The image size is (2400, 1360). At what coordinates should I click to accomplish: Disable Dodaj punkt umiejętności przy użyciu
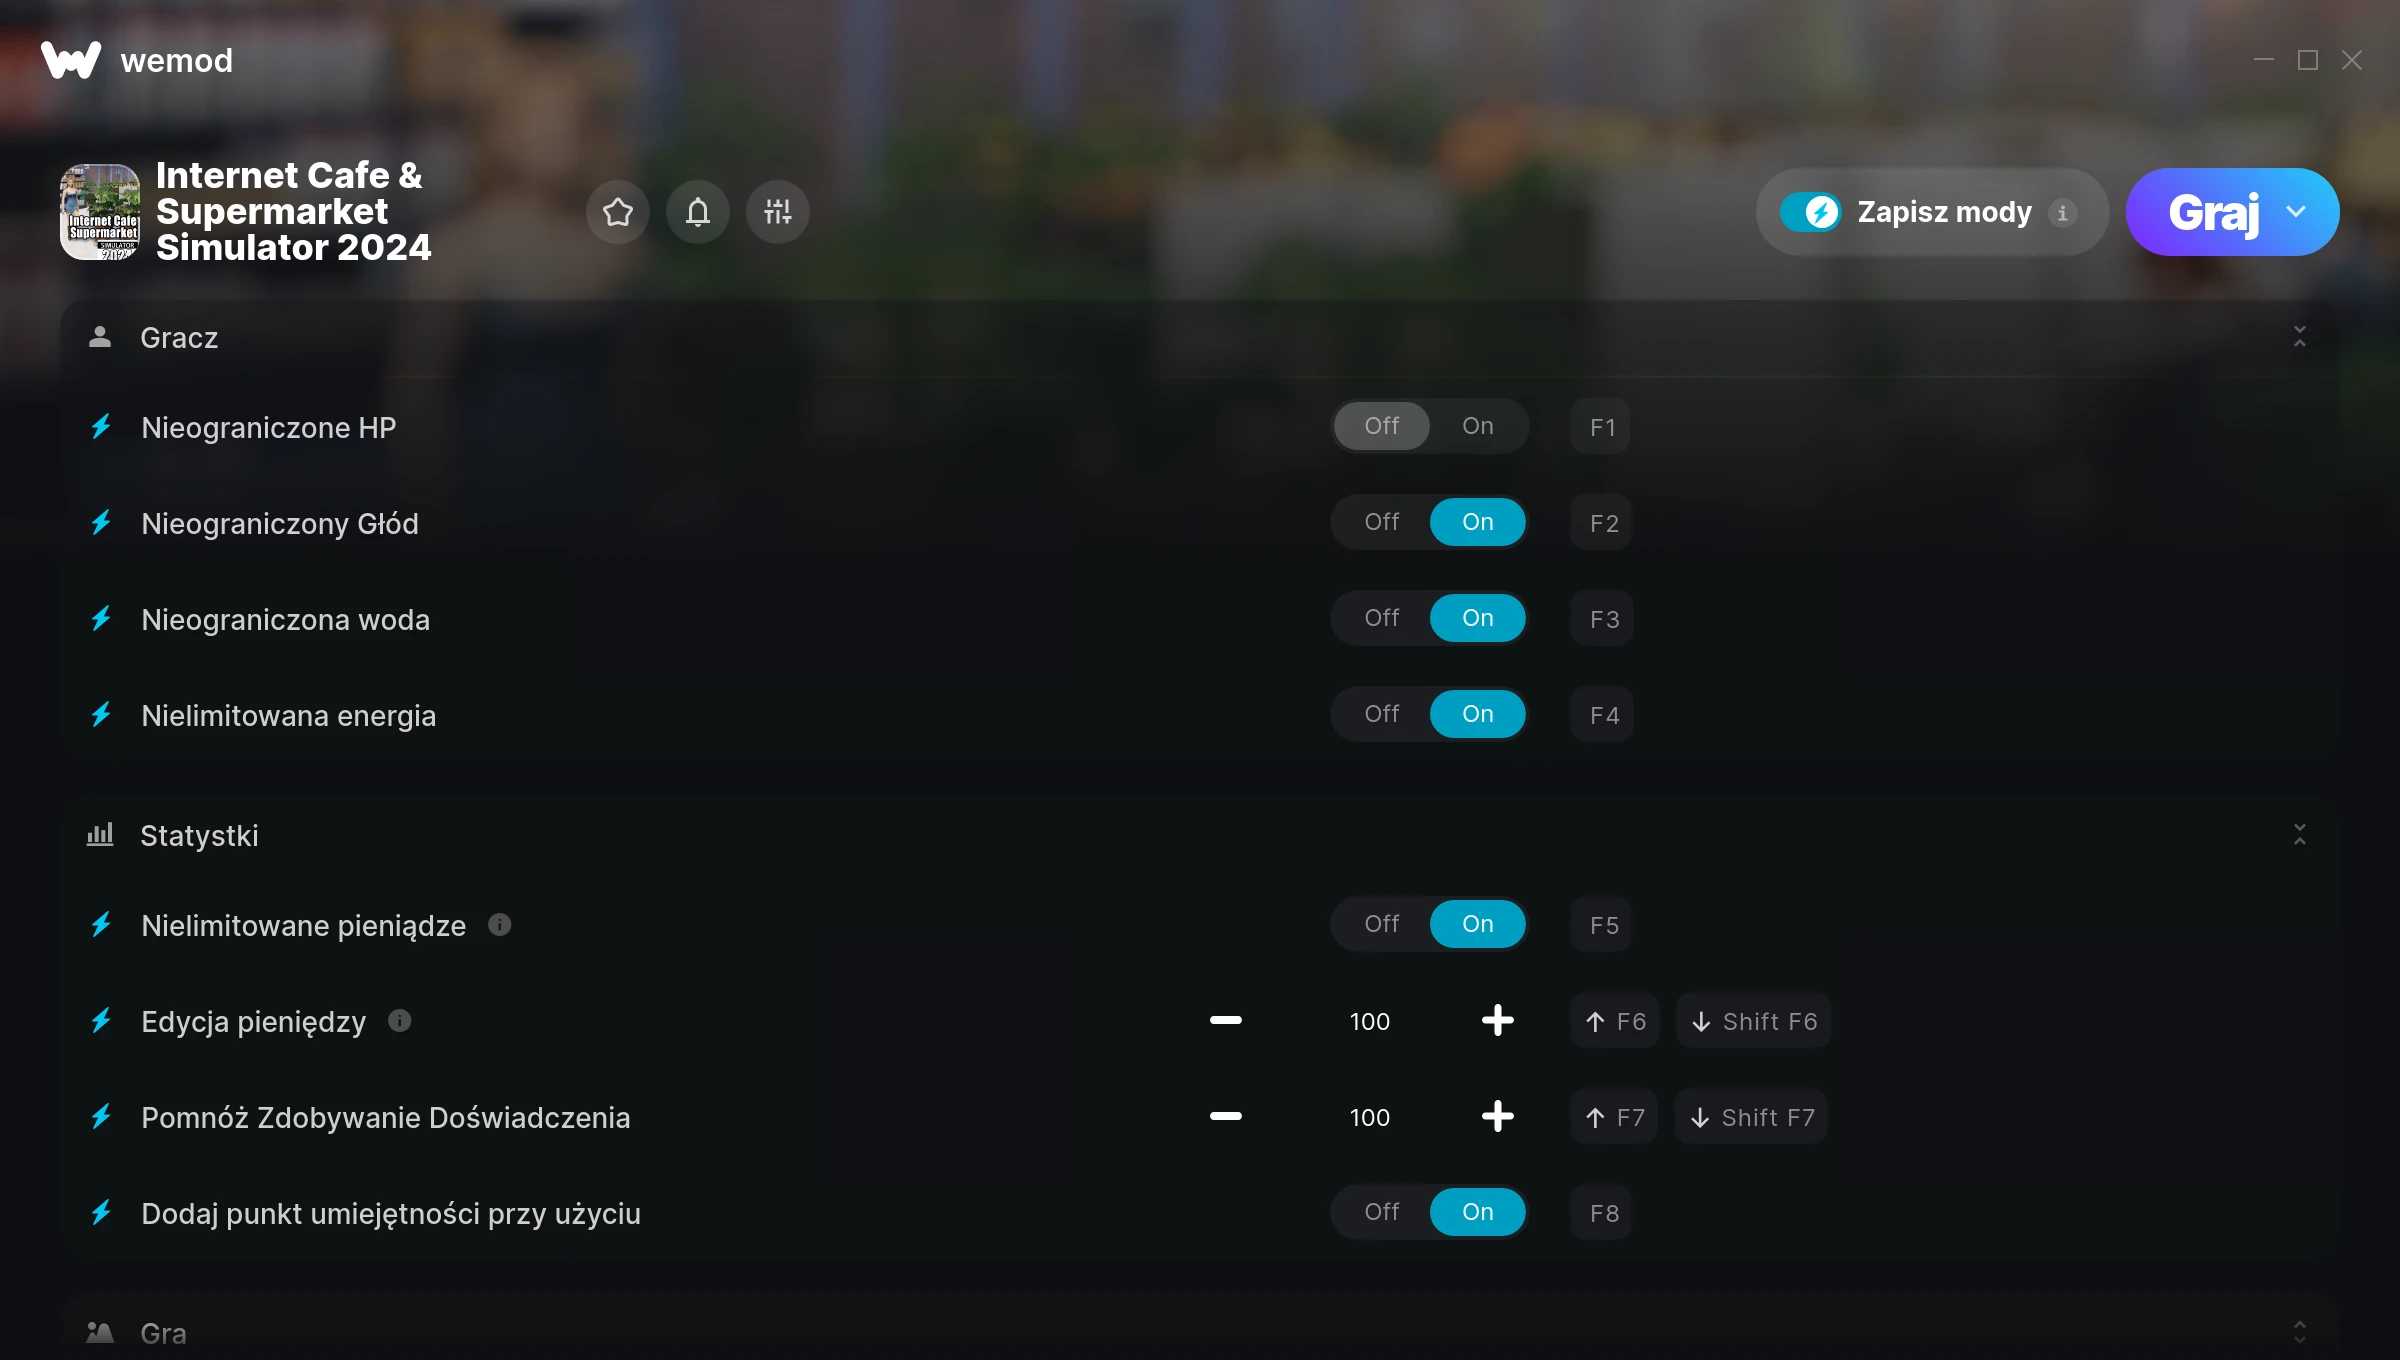pos(1382,1212)
